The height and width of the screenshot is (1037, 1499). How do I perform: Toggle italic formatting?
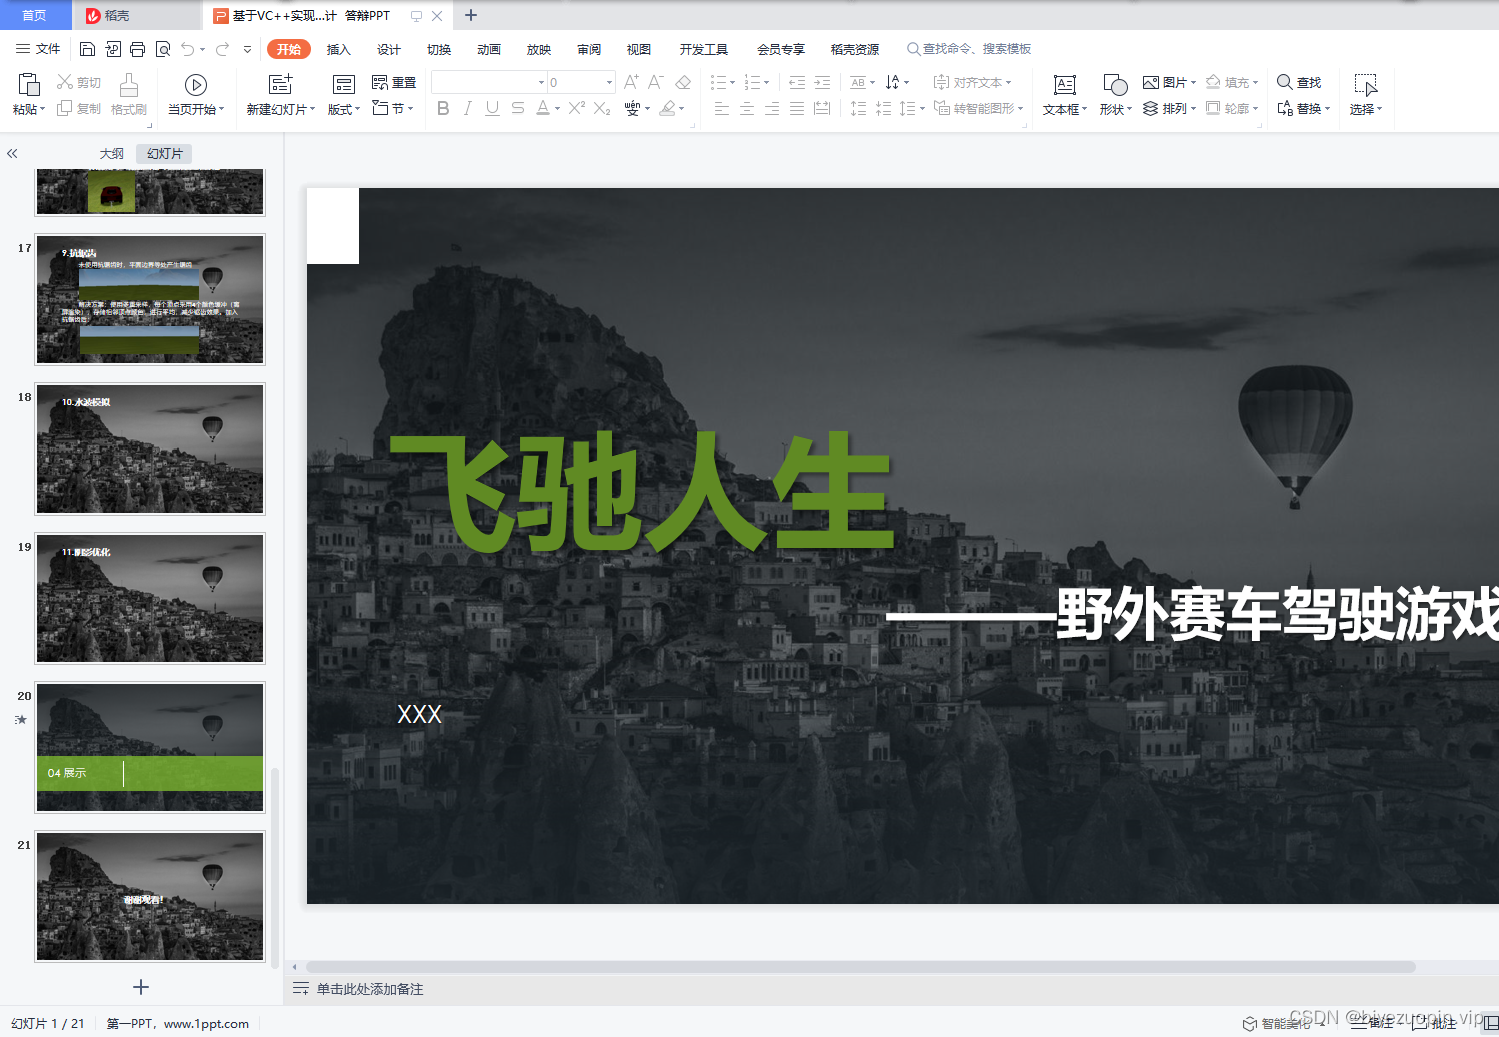[x=467, y=108]
